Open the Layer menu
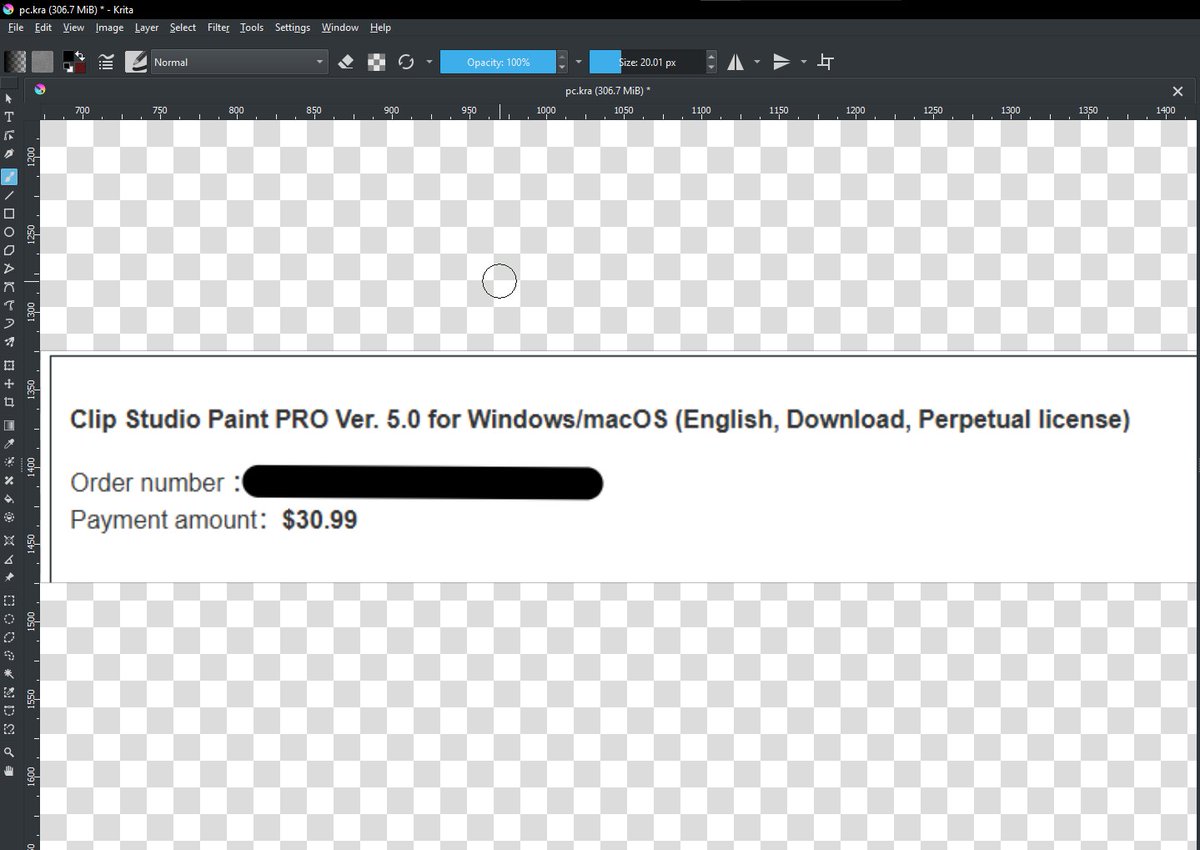 click(x=147, y=28)
